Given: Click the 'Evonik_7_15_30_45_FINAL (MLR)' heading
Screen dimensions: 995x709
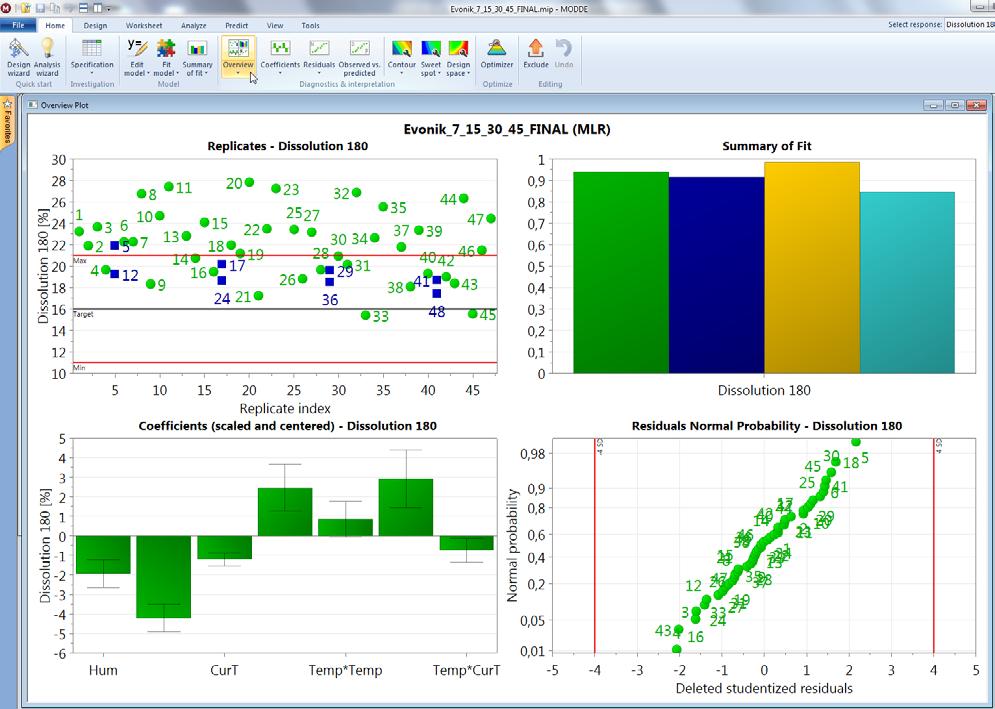Looking at the screenshot, I should 507,129.
